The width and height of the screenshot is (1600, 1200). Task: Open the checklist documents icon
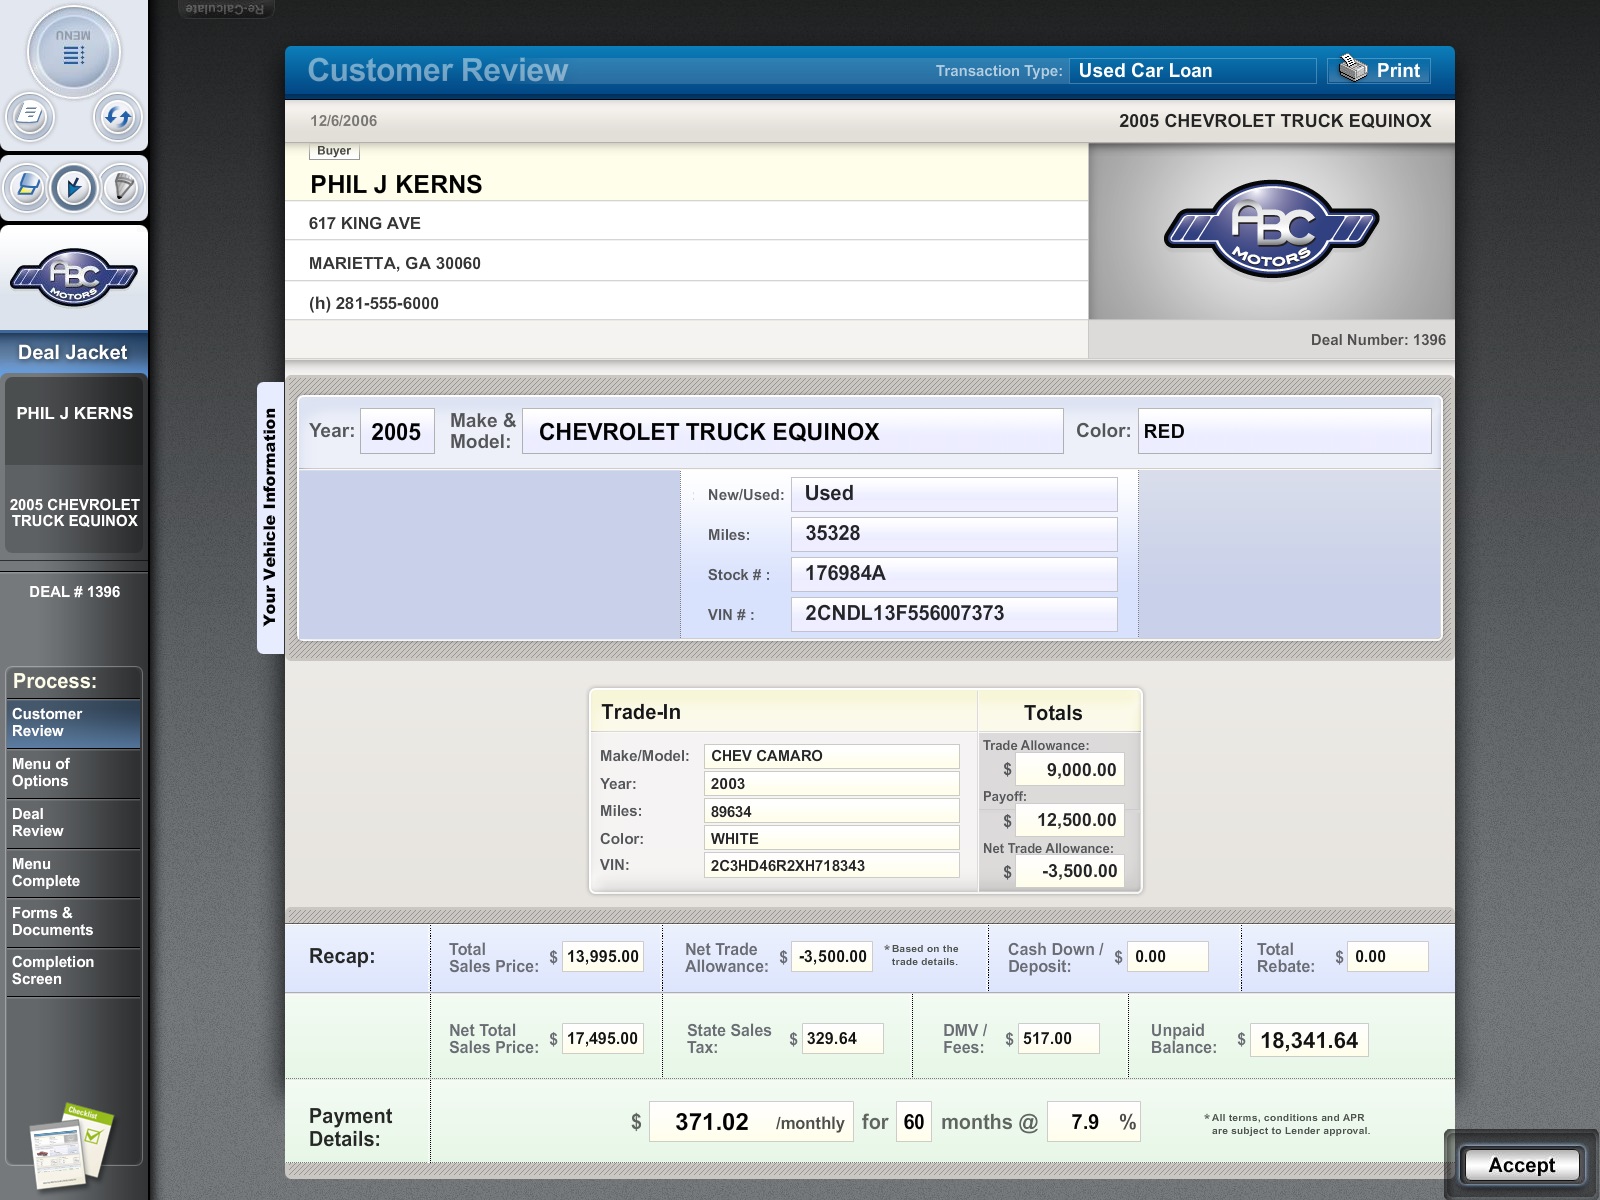[70, 1146]
